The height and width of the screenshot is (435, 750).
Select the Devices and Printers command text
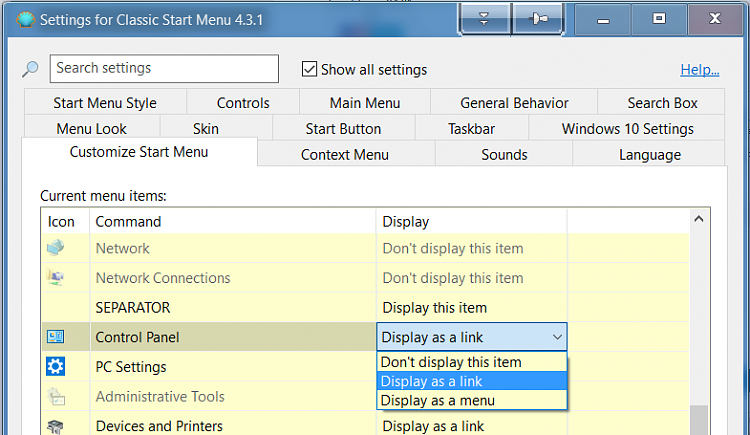tap(159, 426)
